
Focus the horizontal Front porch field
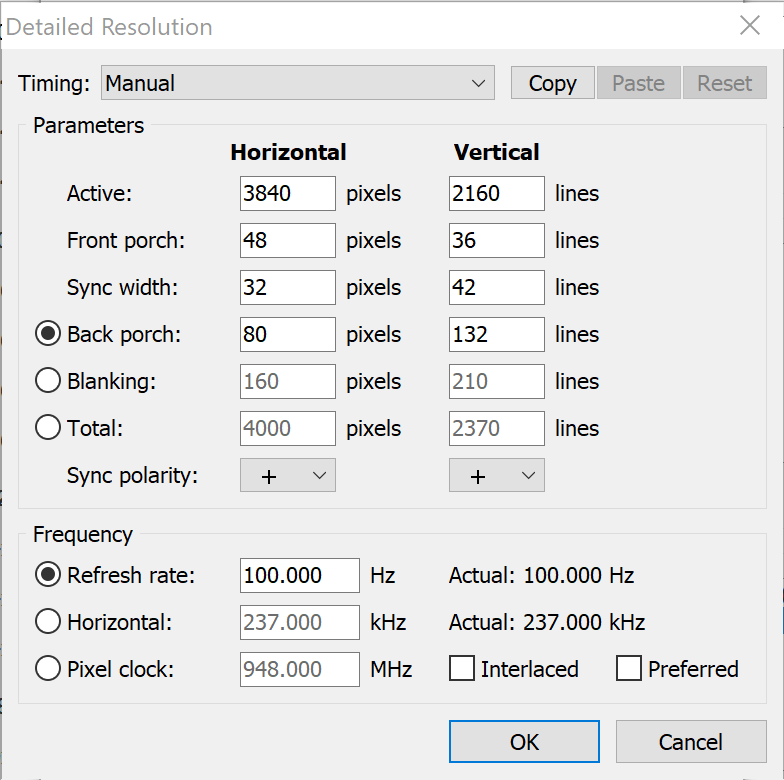[x=288, y=240]
